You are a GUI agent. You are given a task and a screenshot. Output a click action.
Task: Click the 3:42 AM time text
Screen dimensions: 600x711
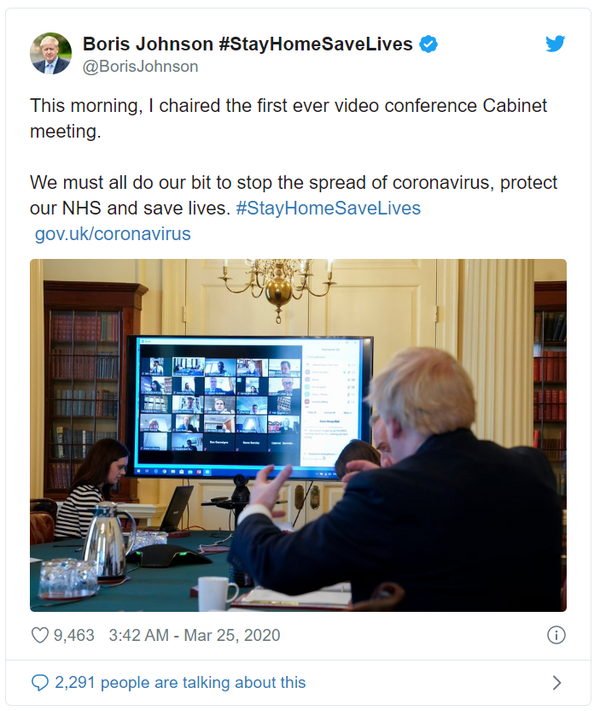click(139, 635)
